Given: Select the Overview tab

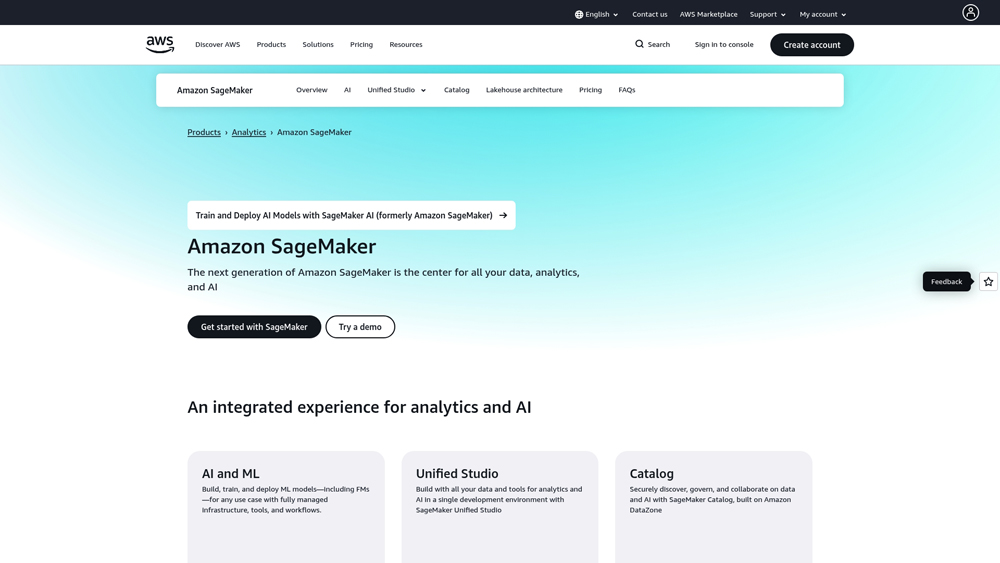Looking at the screenshot, I should click(x=311, y=90).
